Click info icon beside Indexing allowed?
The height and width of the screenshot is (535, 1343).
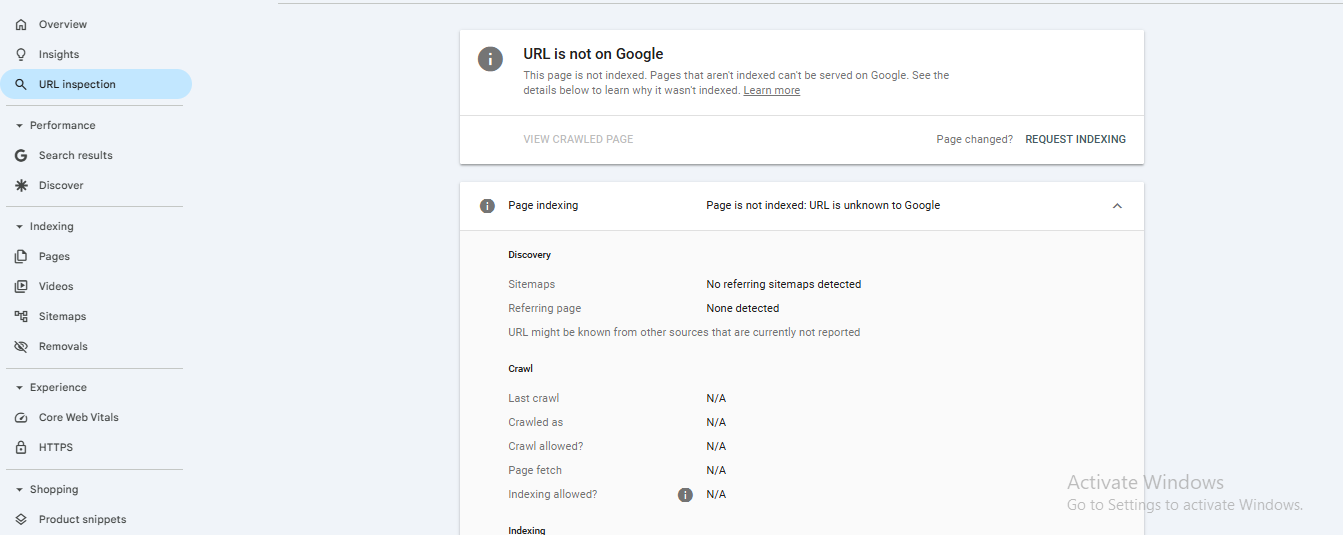coord(685,495)
